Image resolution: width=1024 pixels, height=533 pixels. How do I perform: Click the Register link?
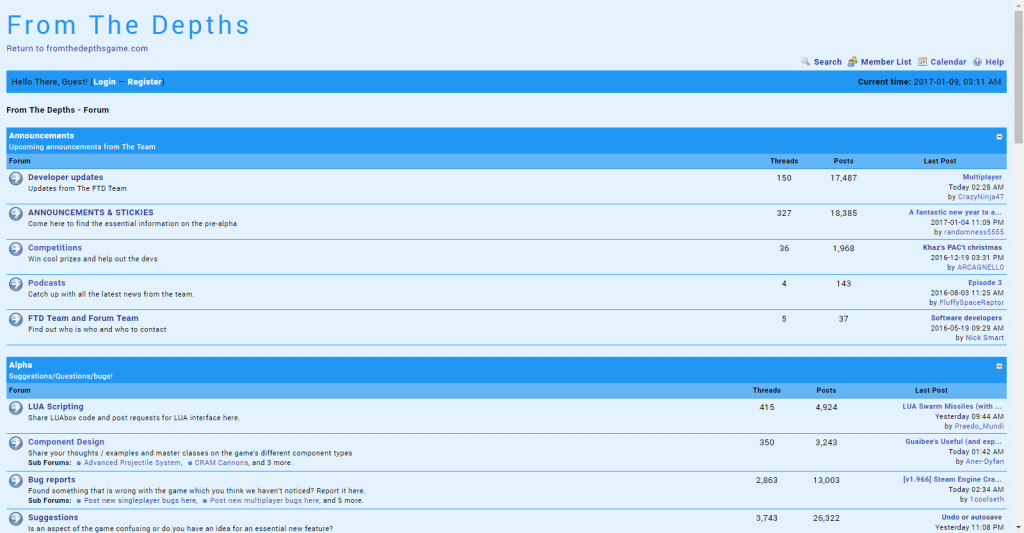point(144,82)
